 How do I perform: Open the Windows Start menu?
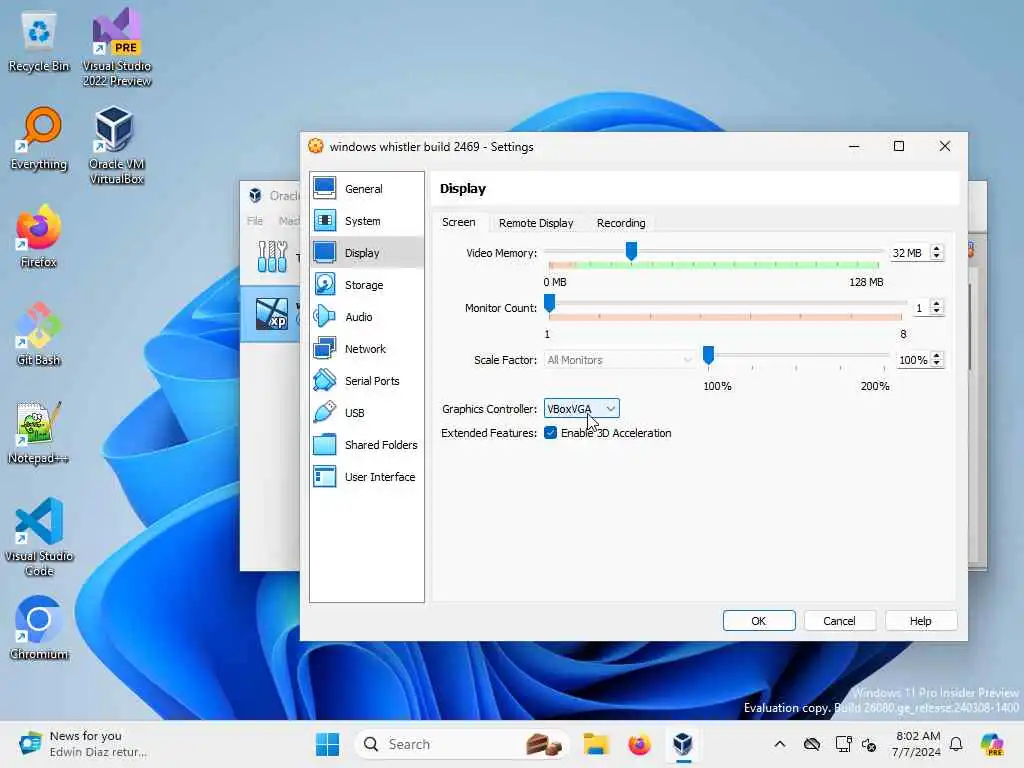pos(327,744)
